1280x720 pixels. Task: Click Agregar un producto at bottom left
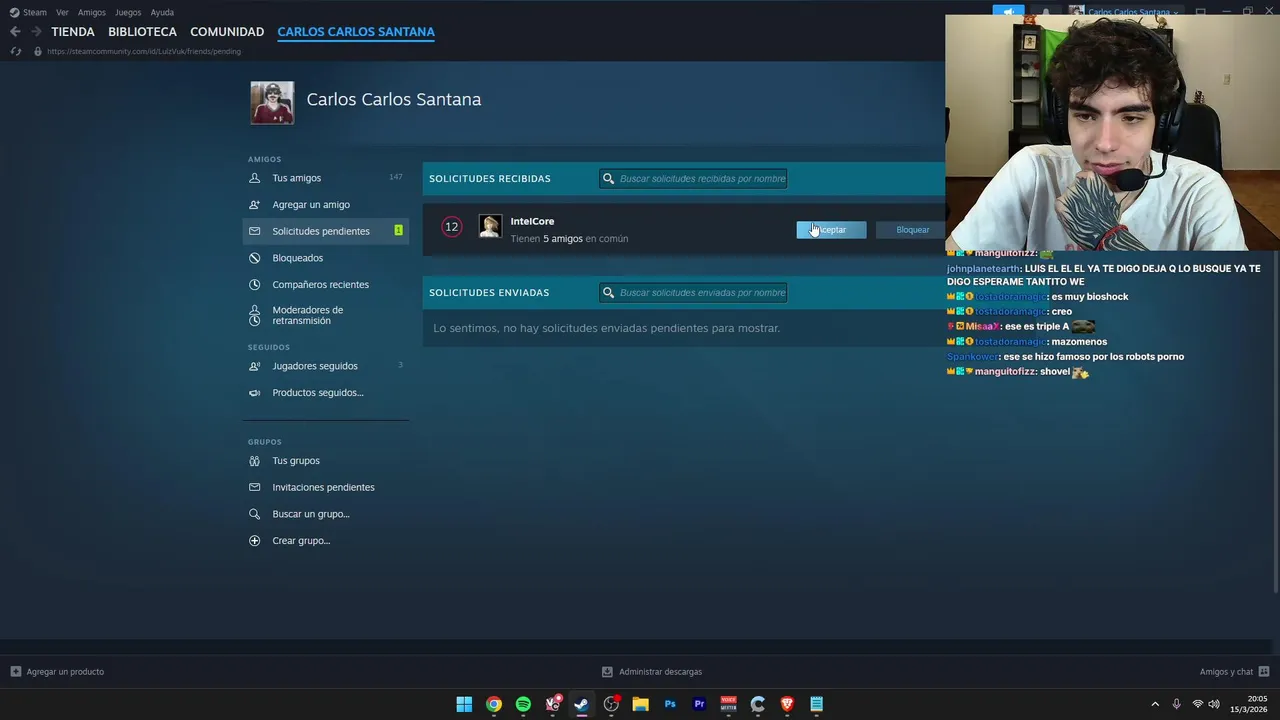coord(57,671)
